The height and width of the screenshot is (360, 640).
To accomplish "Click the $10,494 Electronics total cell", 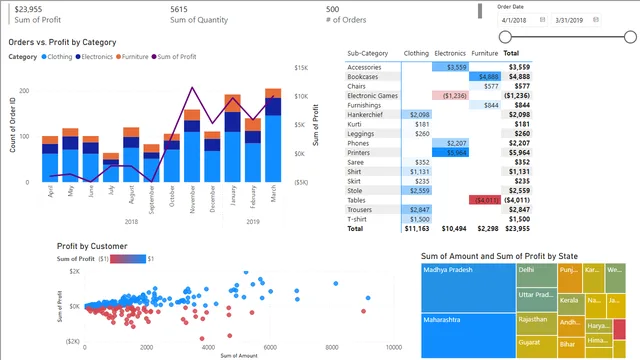I will [x=453, y=229].
